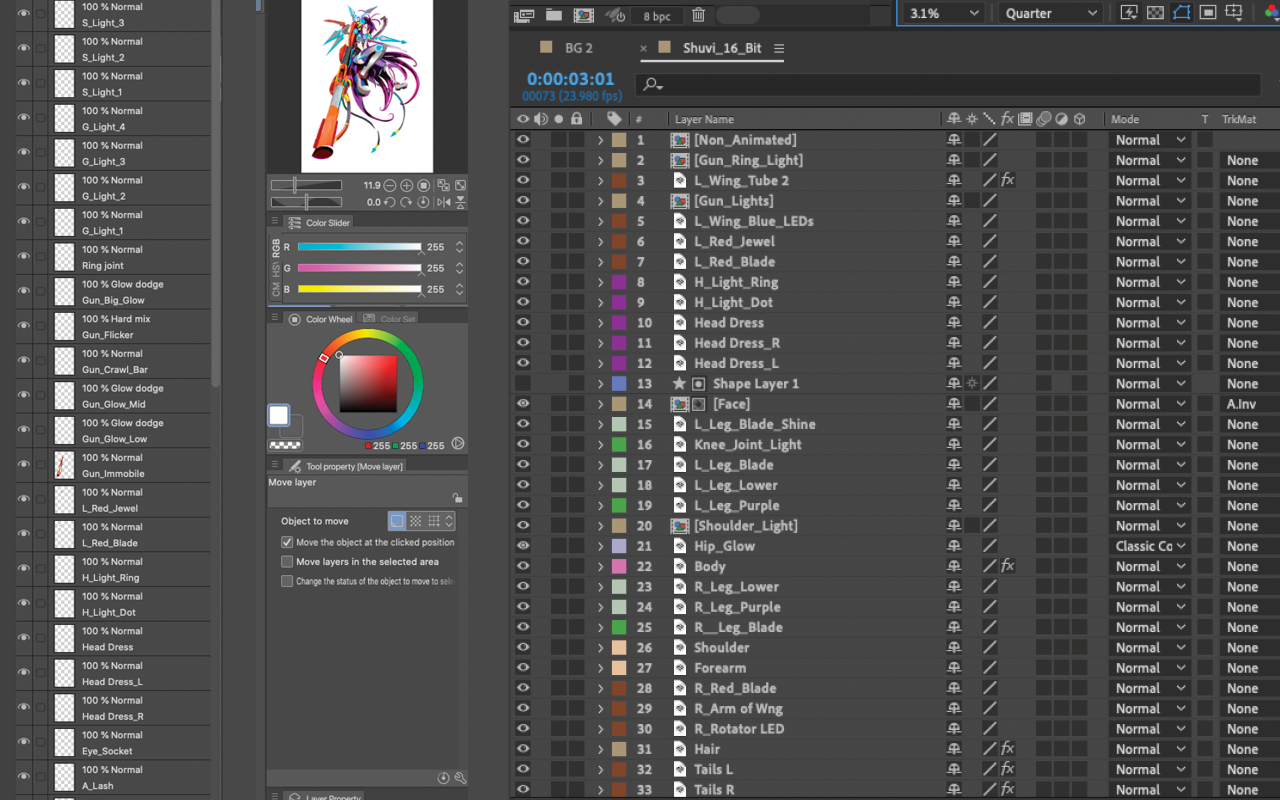Open grid and guide options icon
This screenshot has width=1280, height=800.
click(x=1234, y=13)
